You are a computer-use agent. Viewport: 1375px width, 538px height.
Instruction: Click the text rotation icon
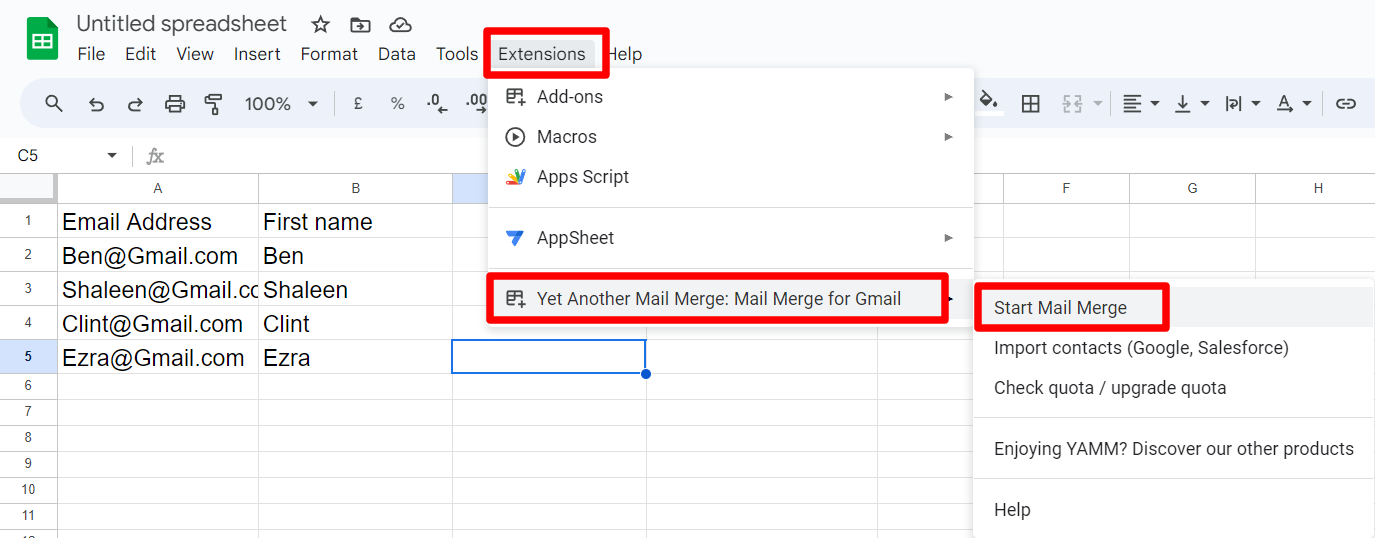pos(1284,103)
